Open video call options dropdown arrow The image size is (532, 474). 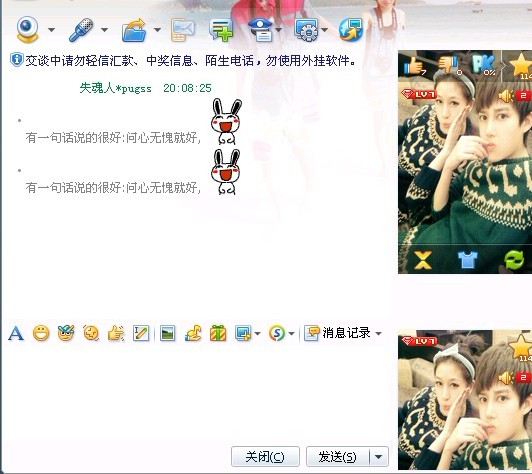52,30
